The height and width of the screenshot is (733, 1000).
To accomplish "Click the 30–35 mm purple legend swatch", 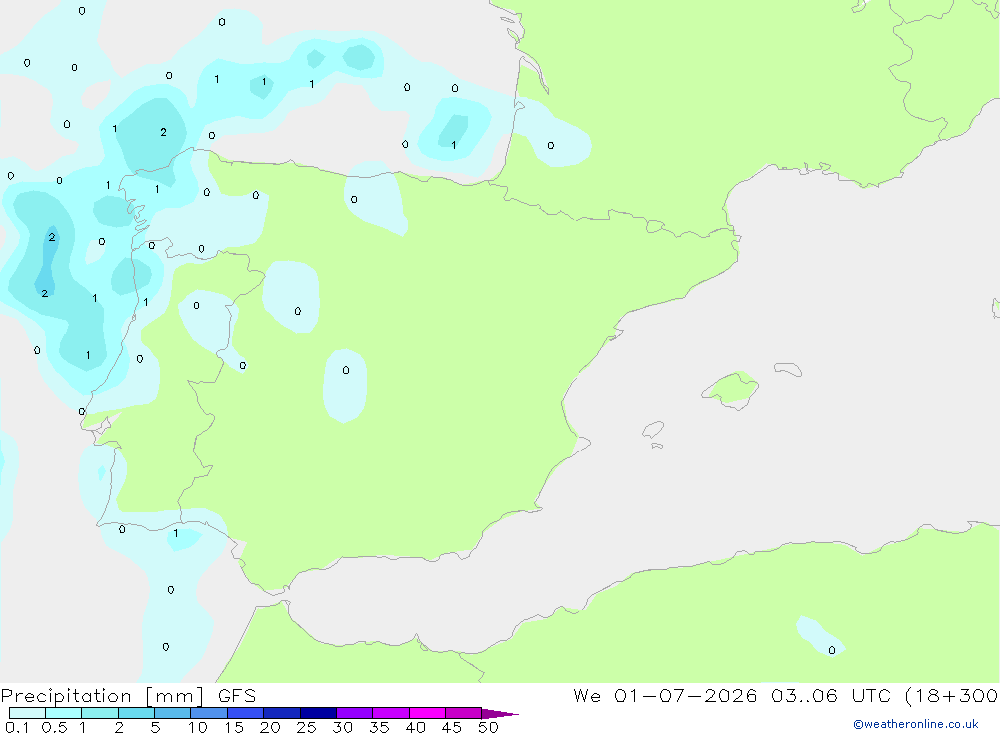I will click(x=355, y=713).
